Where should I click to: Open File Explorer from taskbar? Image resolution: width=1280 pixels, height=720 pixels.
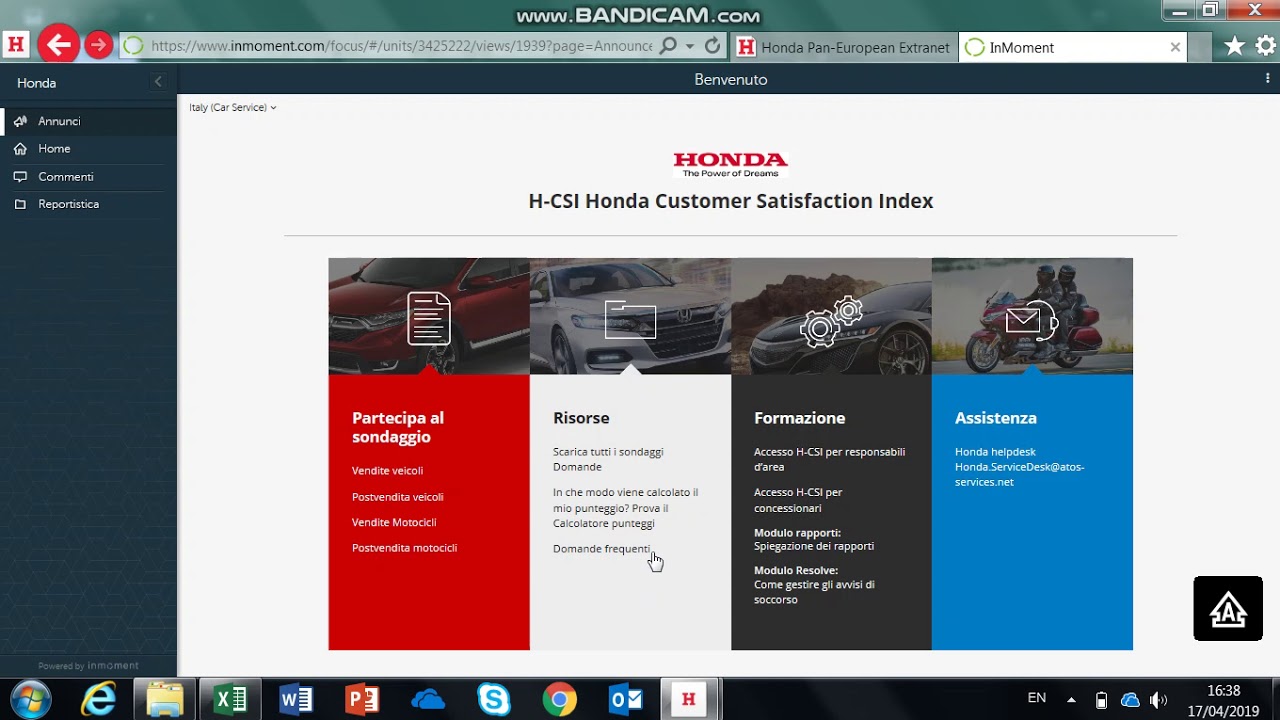click(164, 699)
